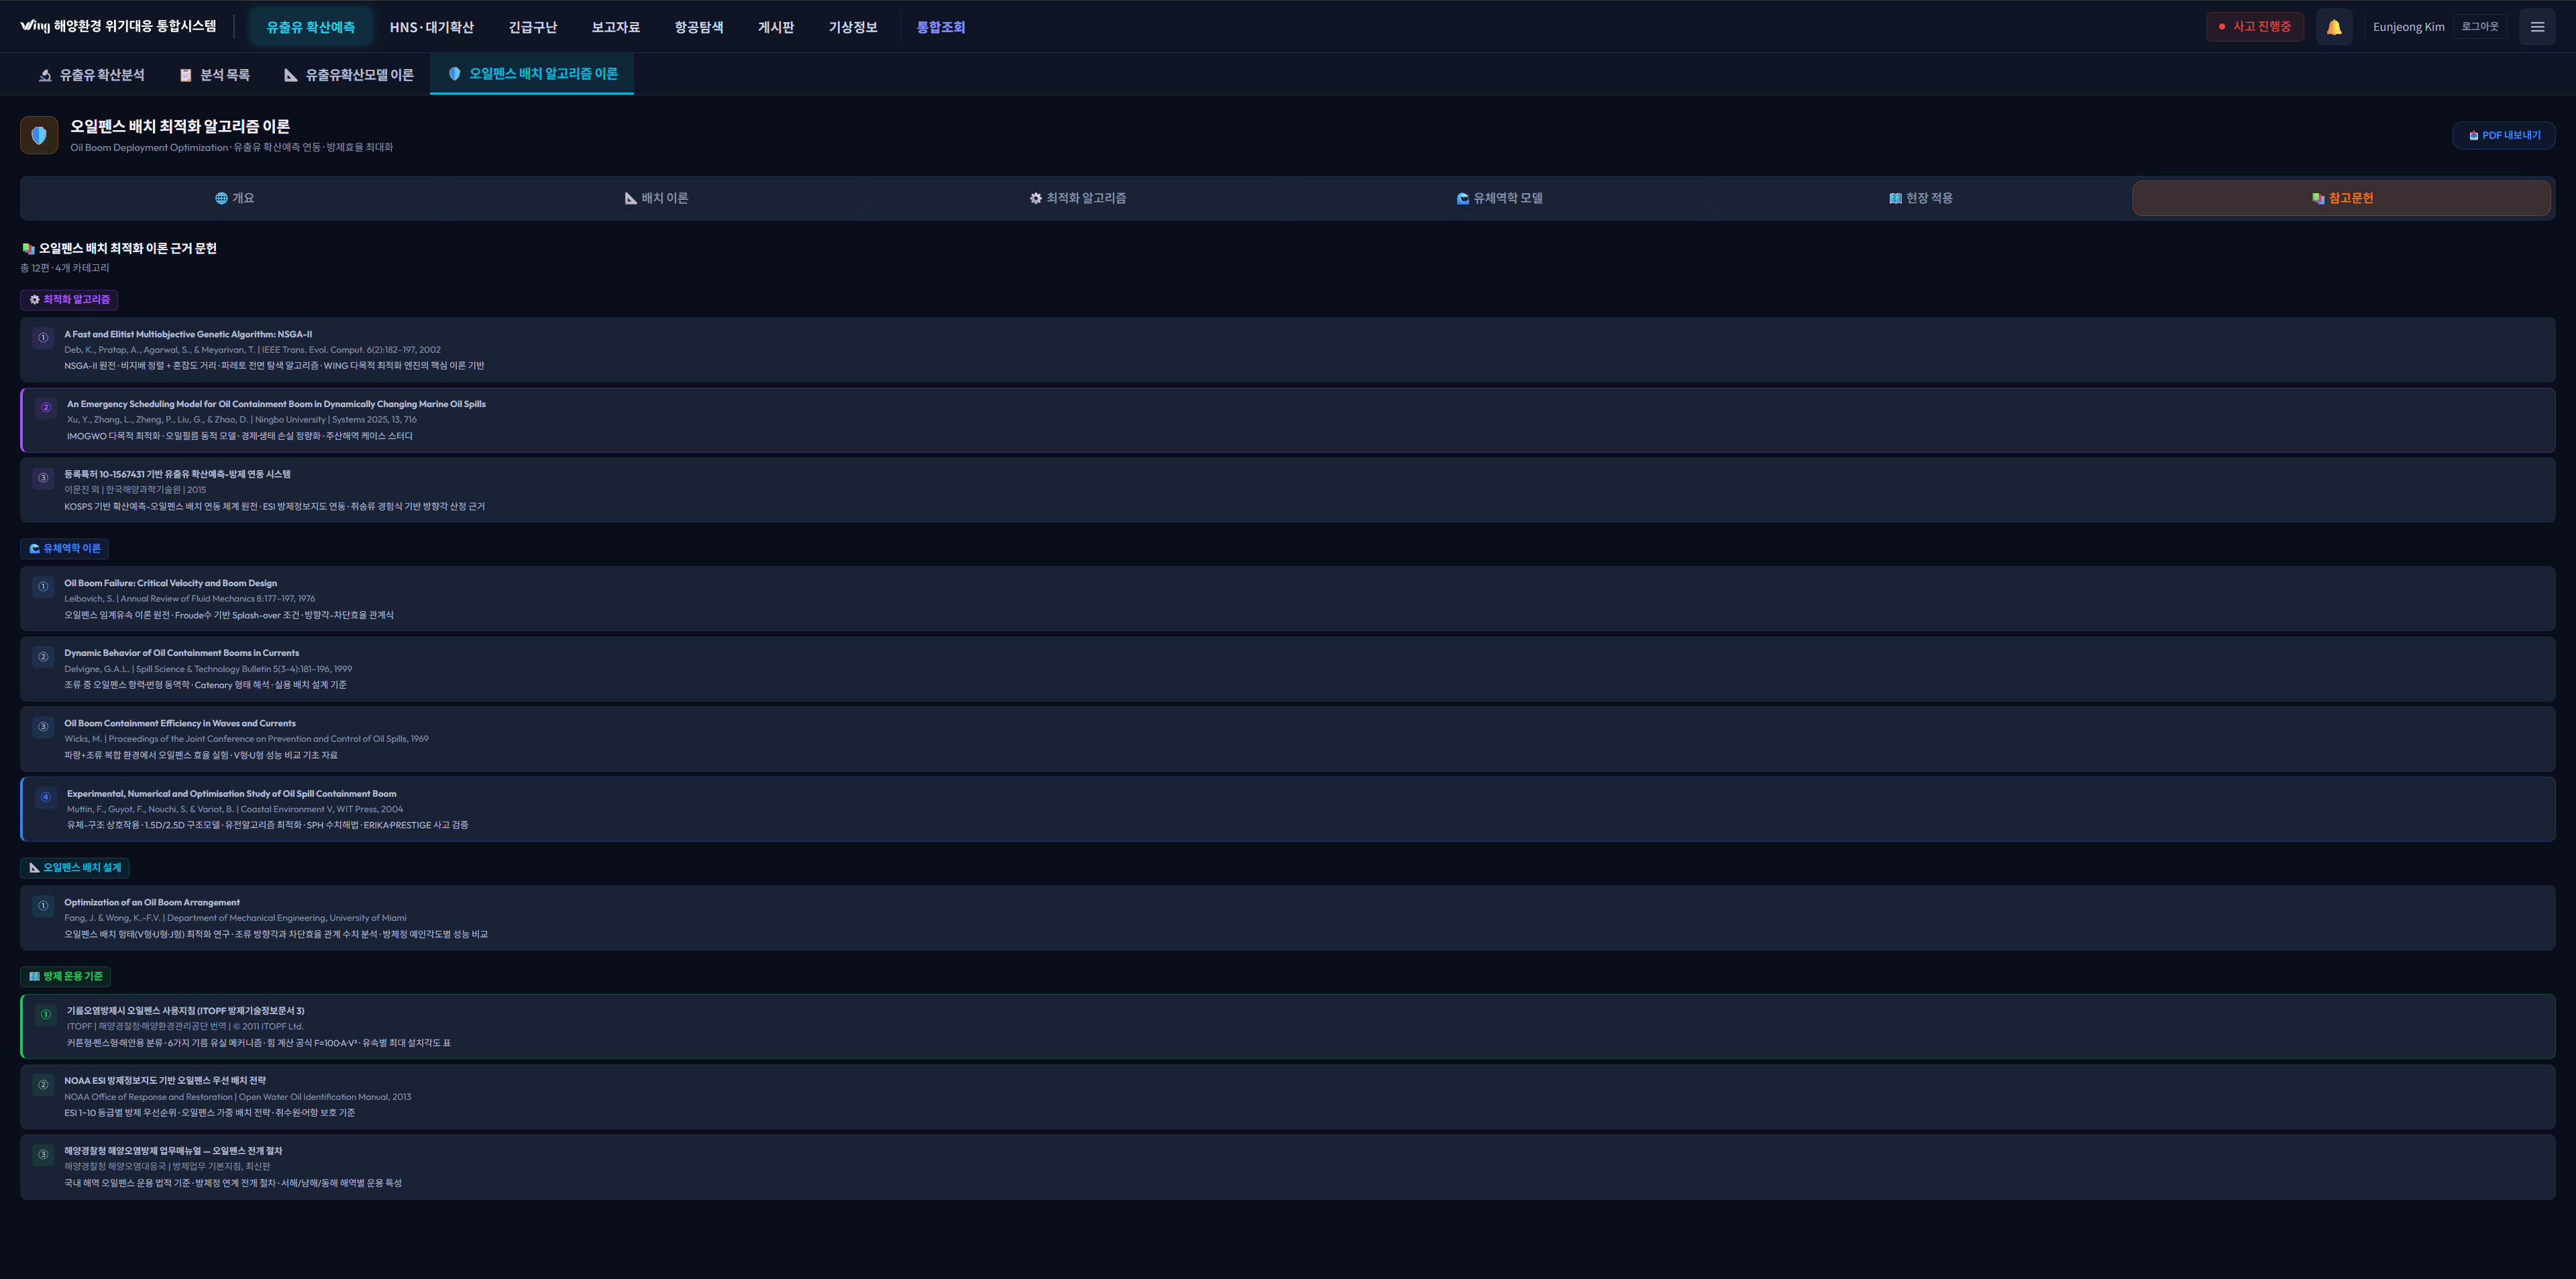Select the 개요 section tab
This screenshot has height=1279, width=2576.
234,198
